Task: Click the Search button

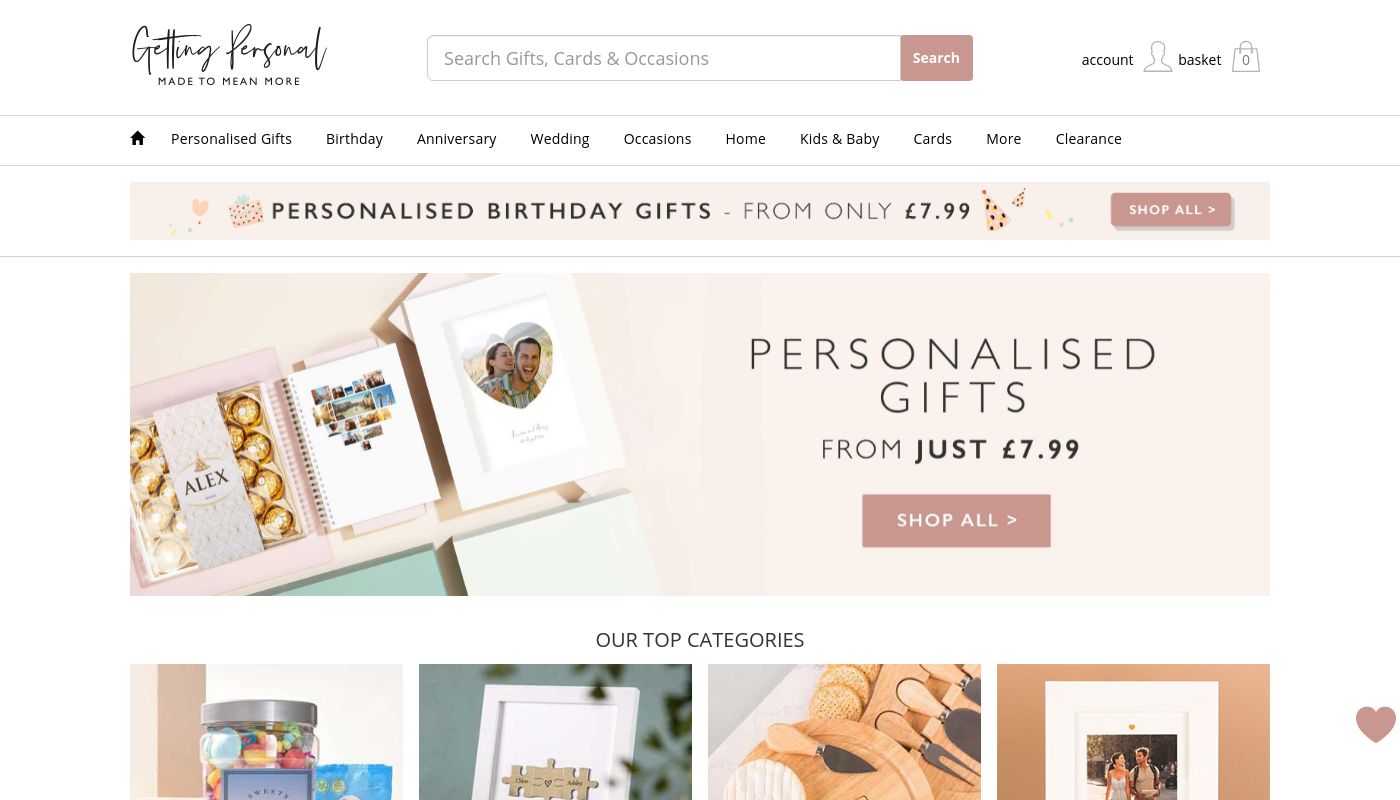Action: click(x=936, y=58)
